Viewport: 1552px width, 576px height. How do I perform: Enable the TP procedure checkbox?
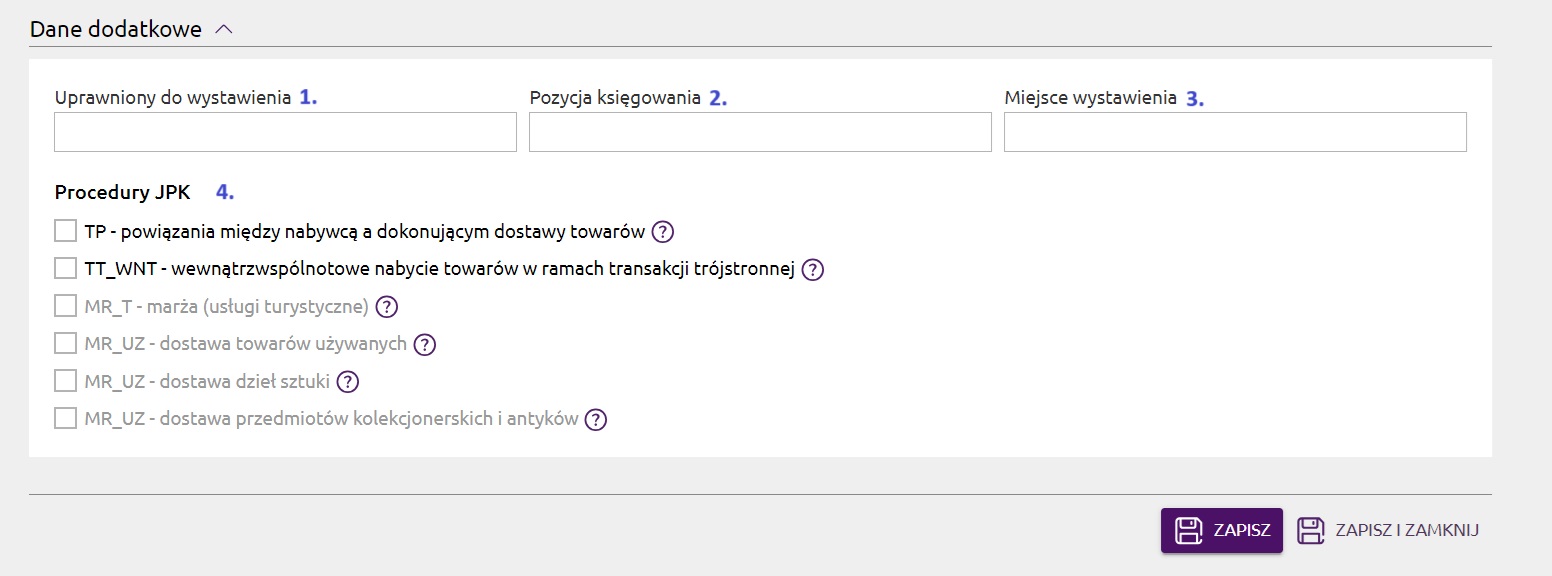pyautogui.click(x=65, y=231)
